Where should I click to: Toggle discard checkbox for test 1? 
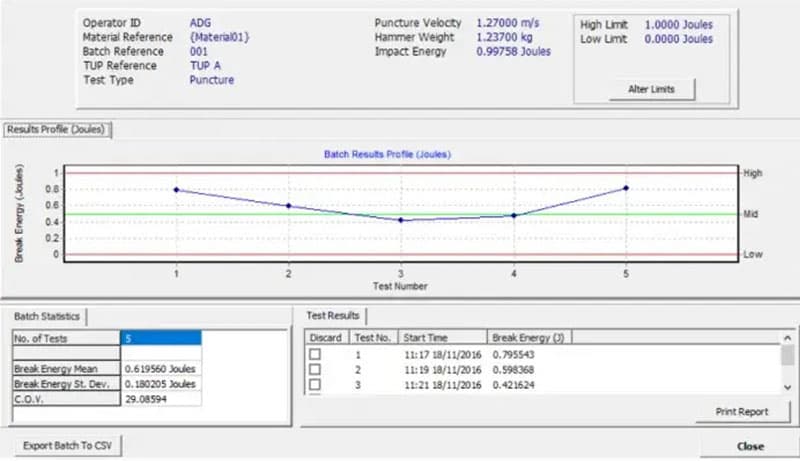coord(315,354)
